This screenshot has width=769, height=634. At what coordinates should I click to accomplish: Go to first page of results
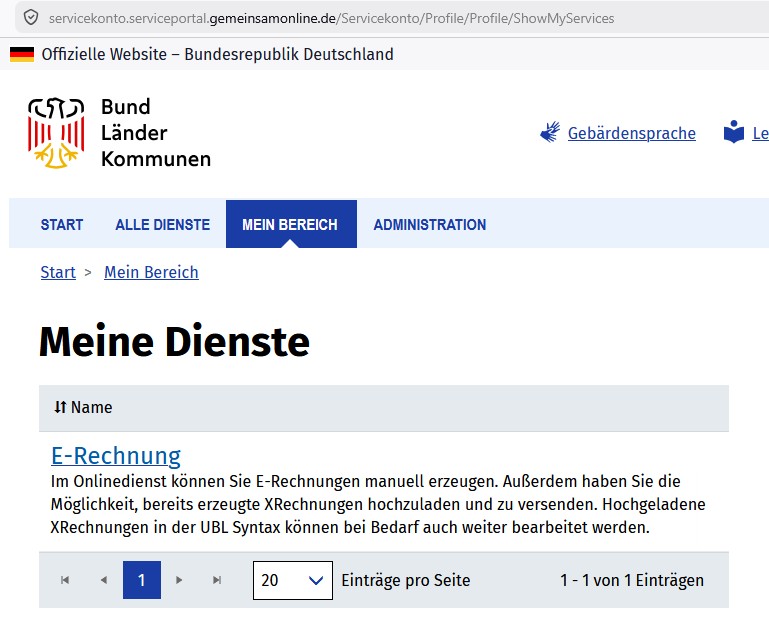coord(65,580)
